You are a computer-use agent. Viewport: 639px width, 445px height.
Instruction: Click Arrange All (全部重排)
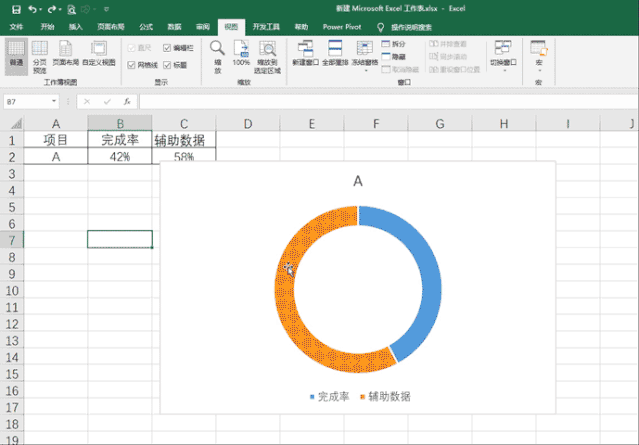(335, 53)
